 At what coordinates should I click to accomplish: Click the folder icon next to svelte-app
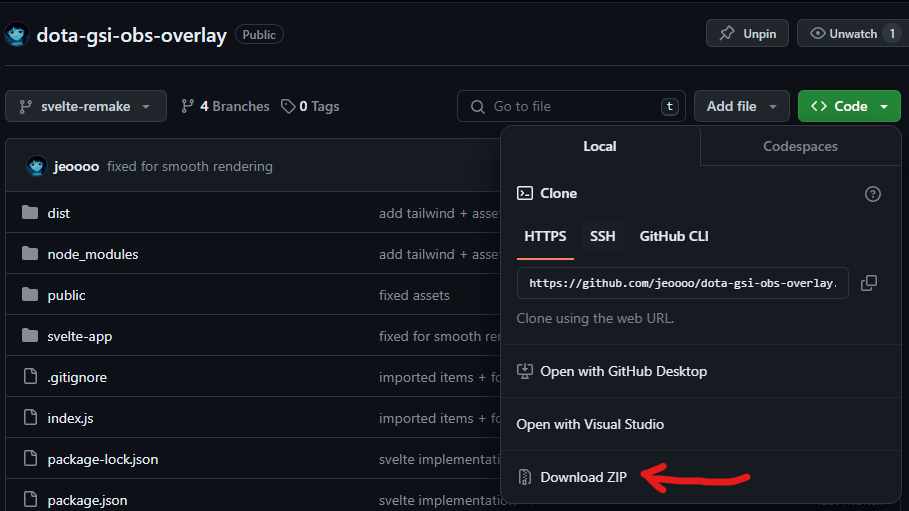[x=30, y=336]
